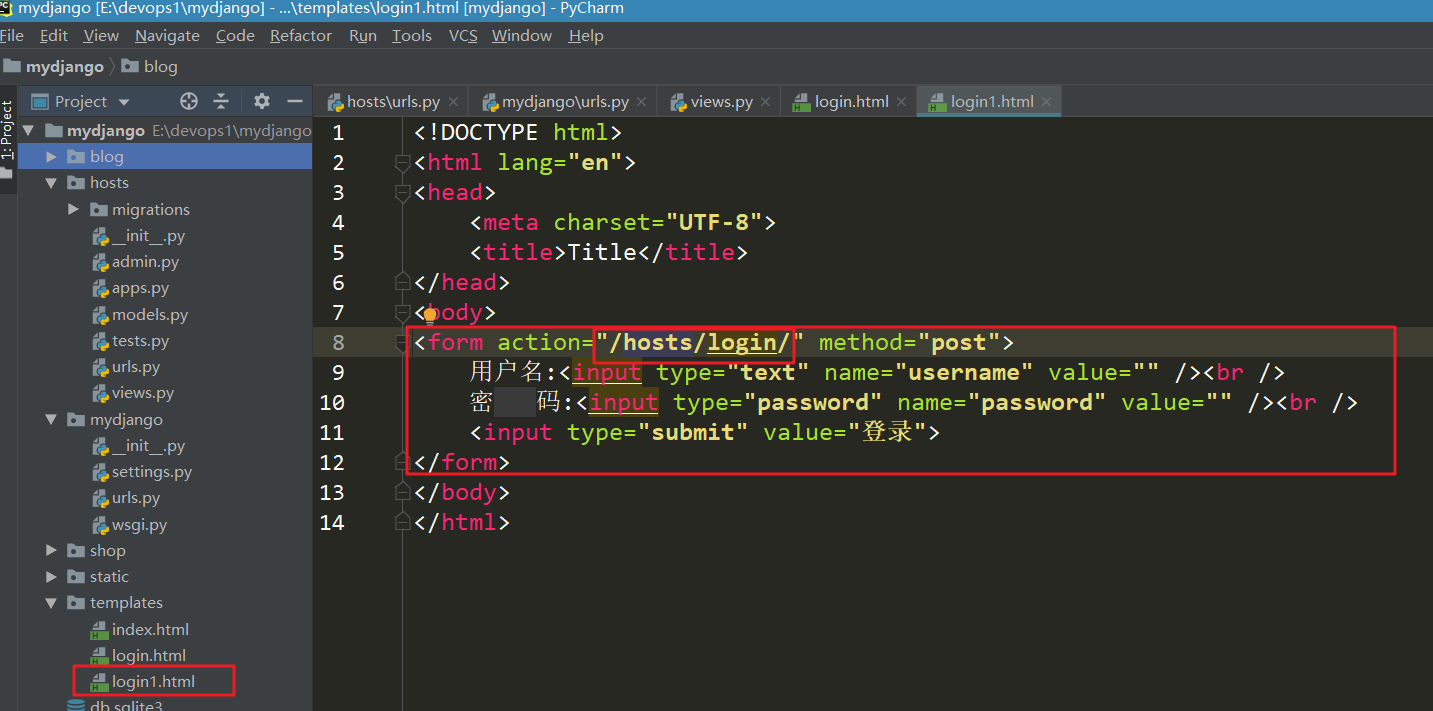Click the 1: Project side tool tab
This screenshot has width=1433, height=711.
8,130
